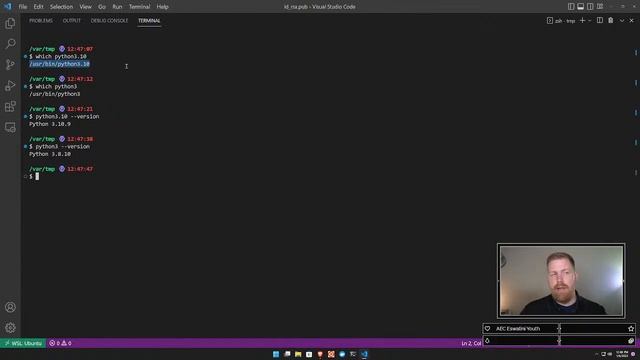
Task: Click the '/usr/bin/python3' output line
Action: 55,94
